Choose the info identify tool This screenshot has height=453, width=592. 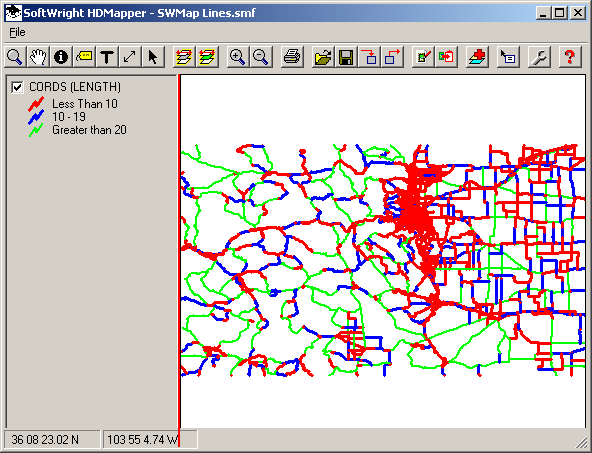pos(61,57)
